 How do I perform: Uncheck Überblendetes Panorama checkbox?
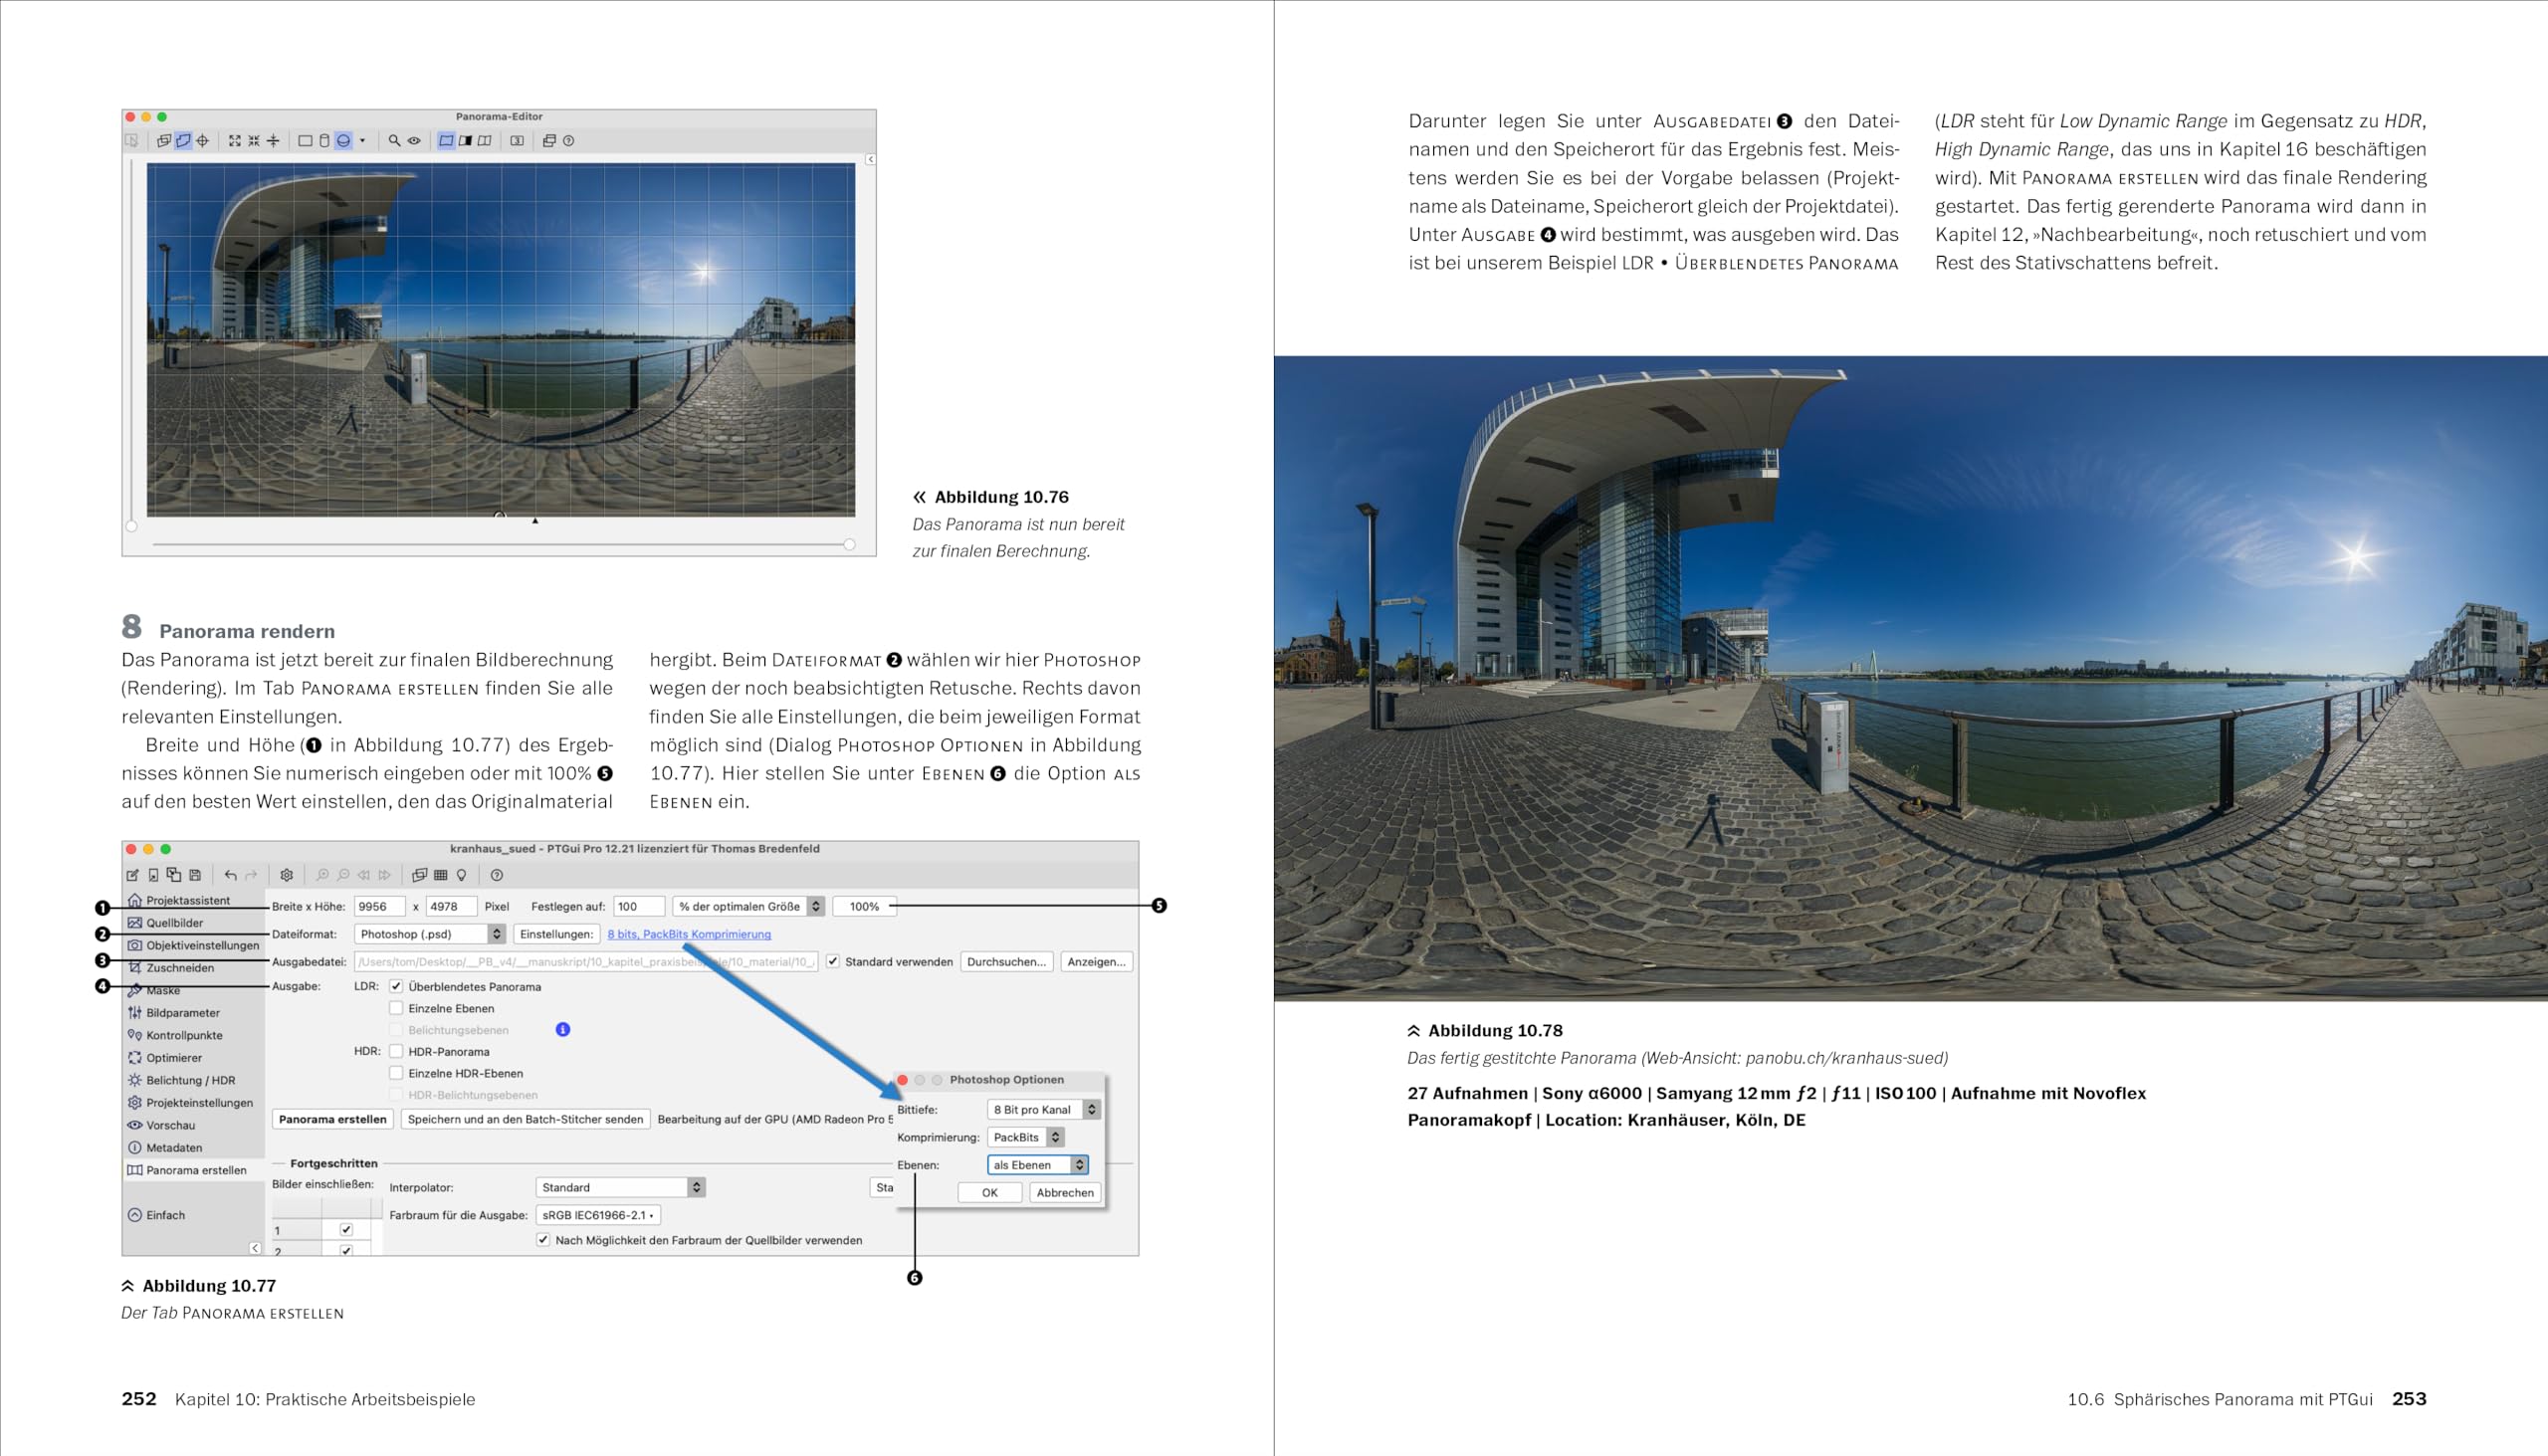point(396,986)
